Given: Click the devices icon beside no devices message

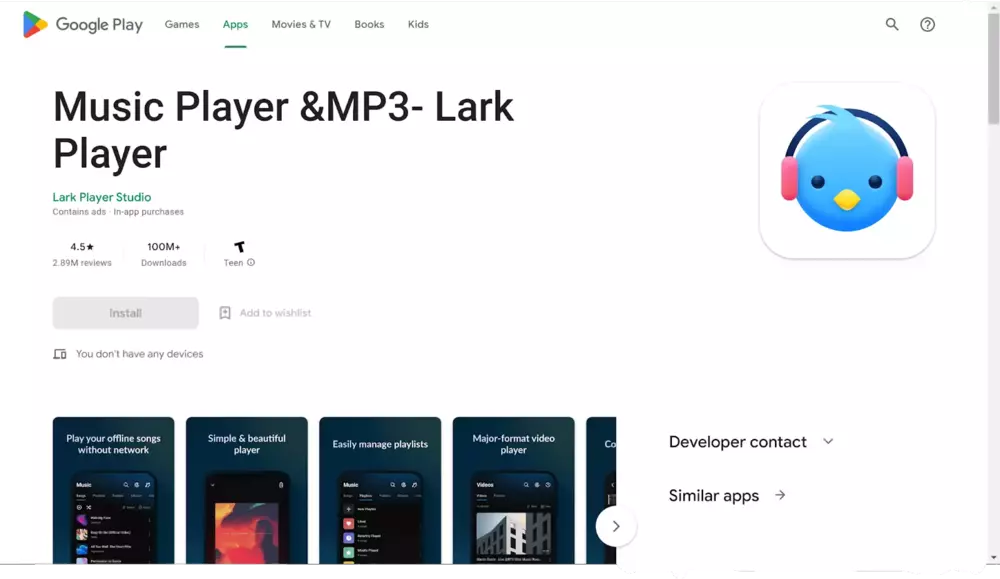Looking at the screenshot, I should tap(59, 354).
